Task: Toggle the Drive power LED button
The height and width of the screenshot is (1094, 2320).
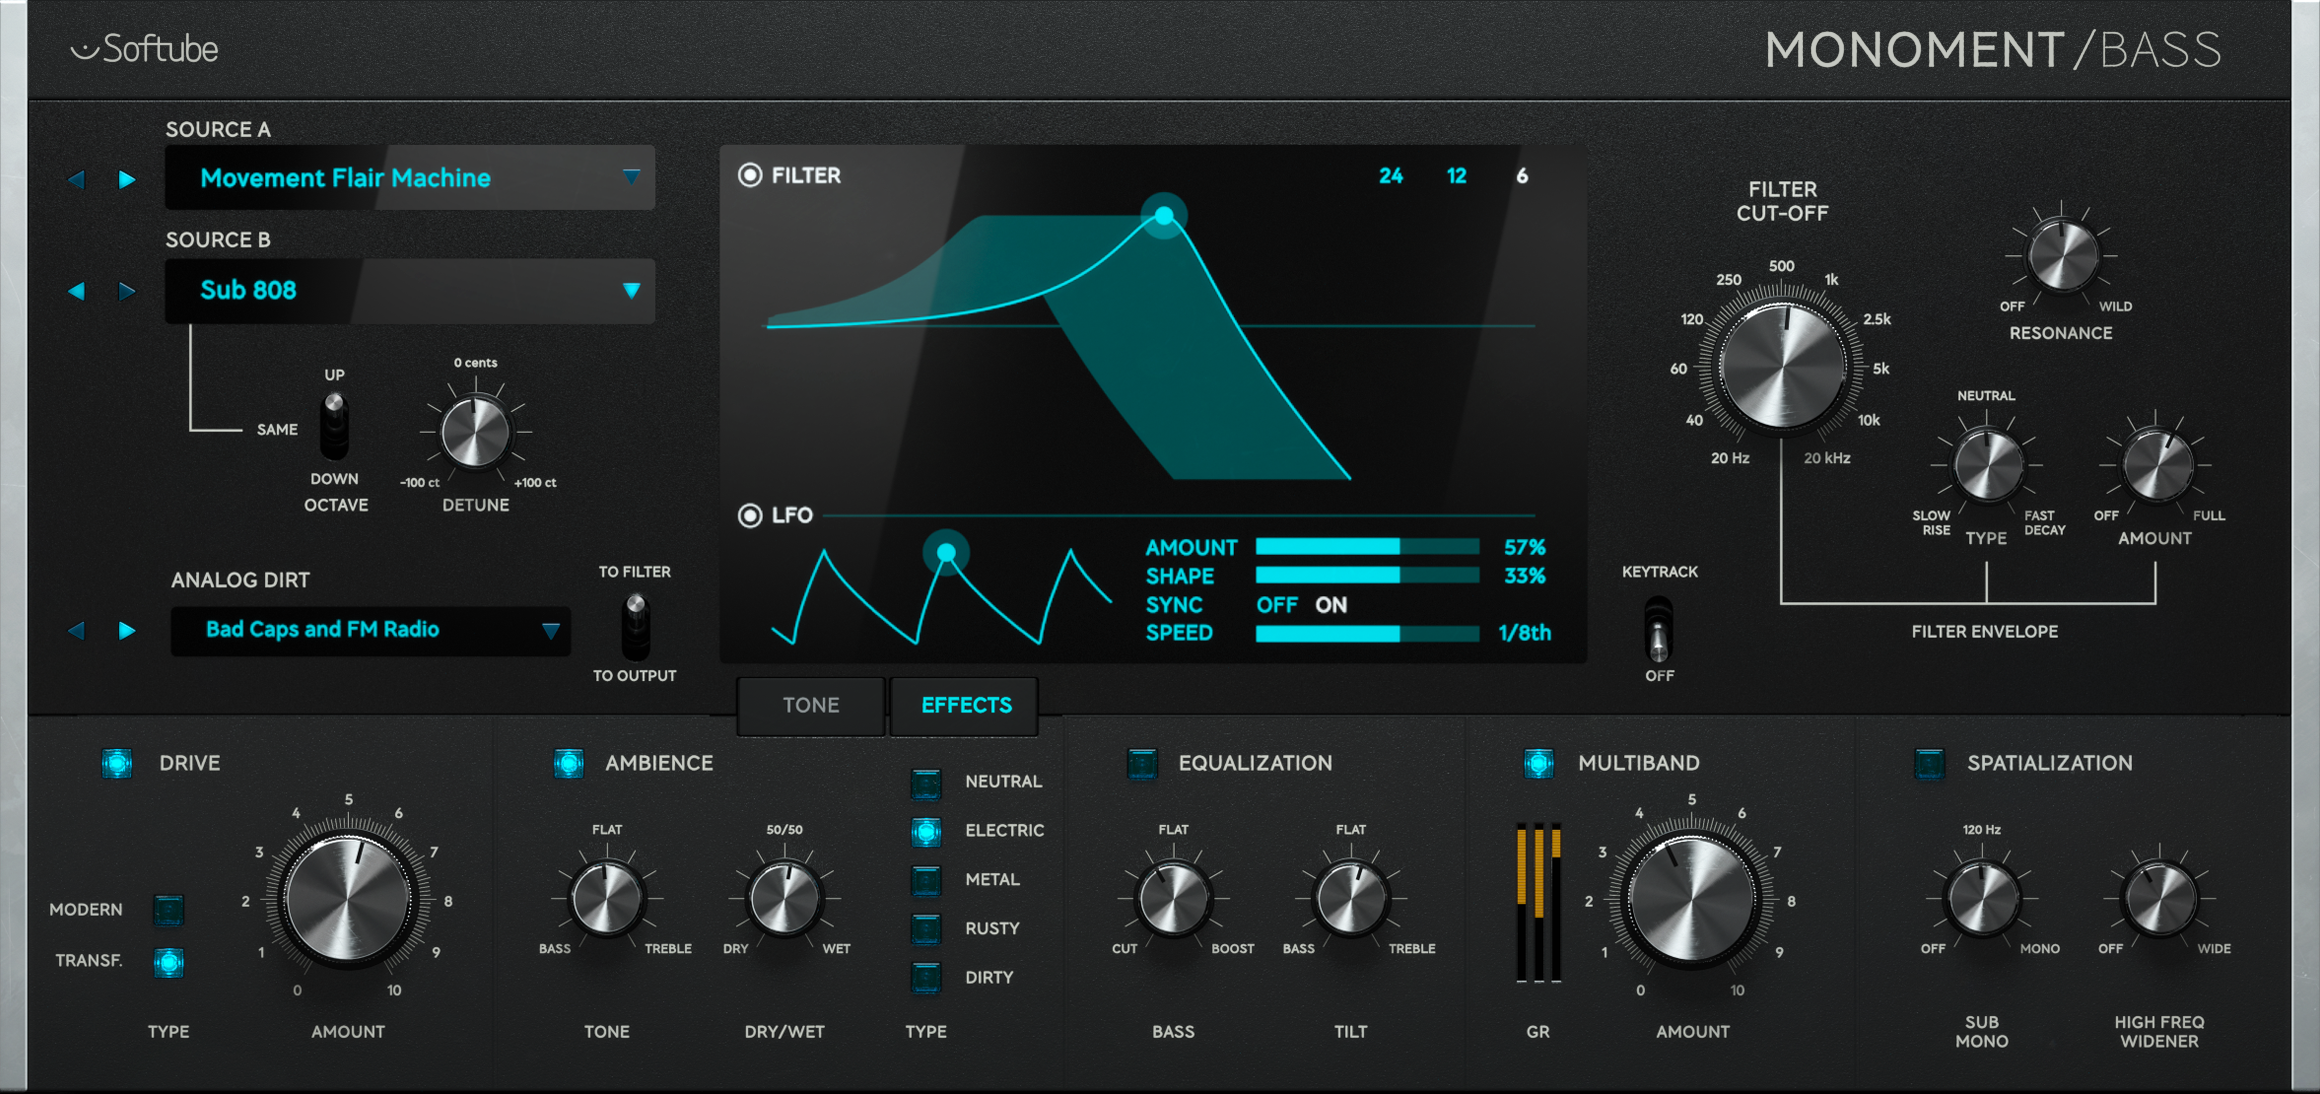Action: (x=117, y=763)
